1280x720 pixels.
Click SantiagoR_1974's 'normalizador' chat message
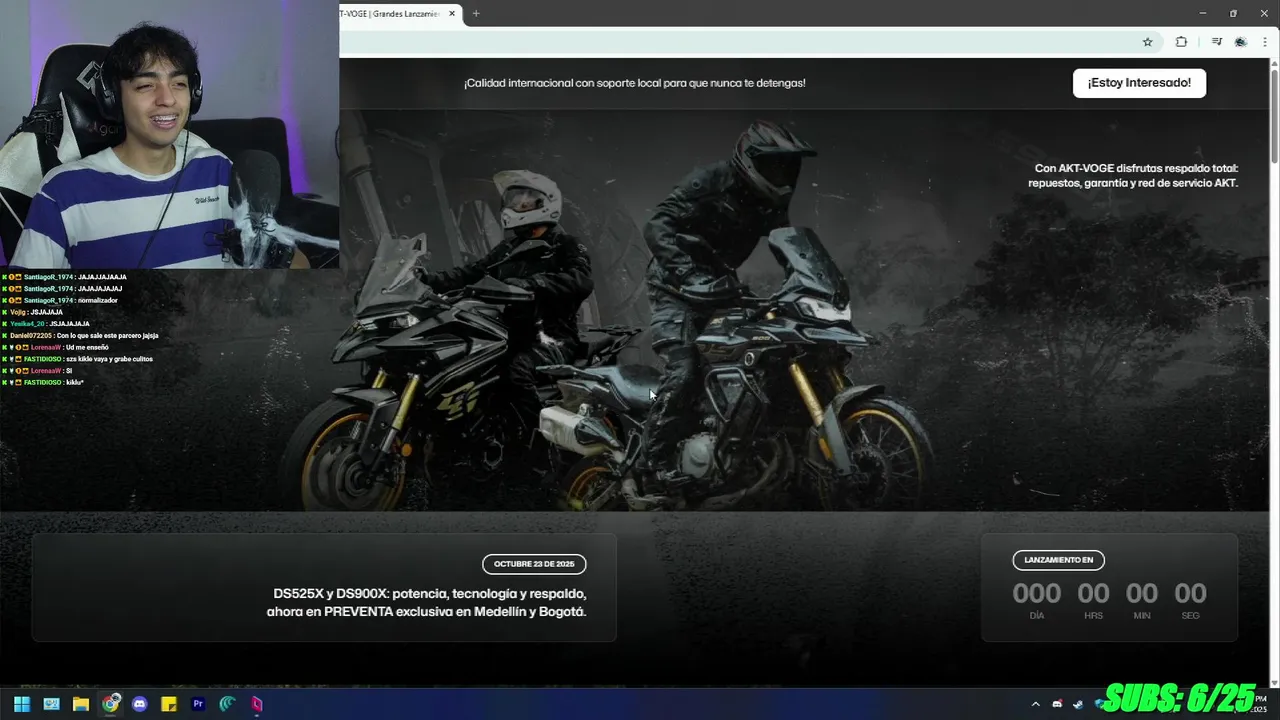click(61, 300)
